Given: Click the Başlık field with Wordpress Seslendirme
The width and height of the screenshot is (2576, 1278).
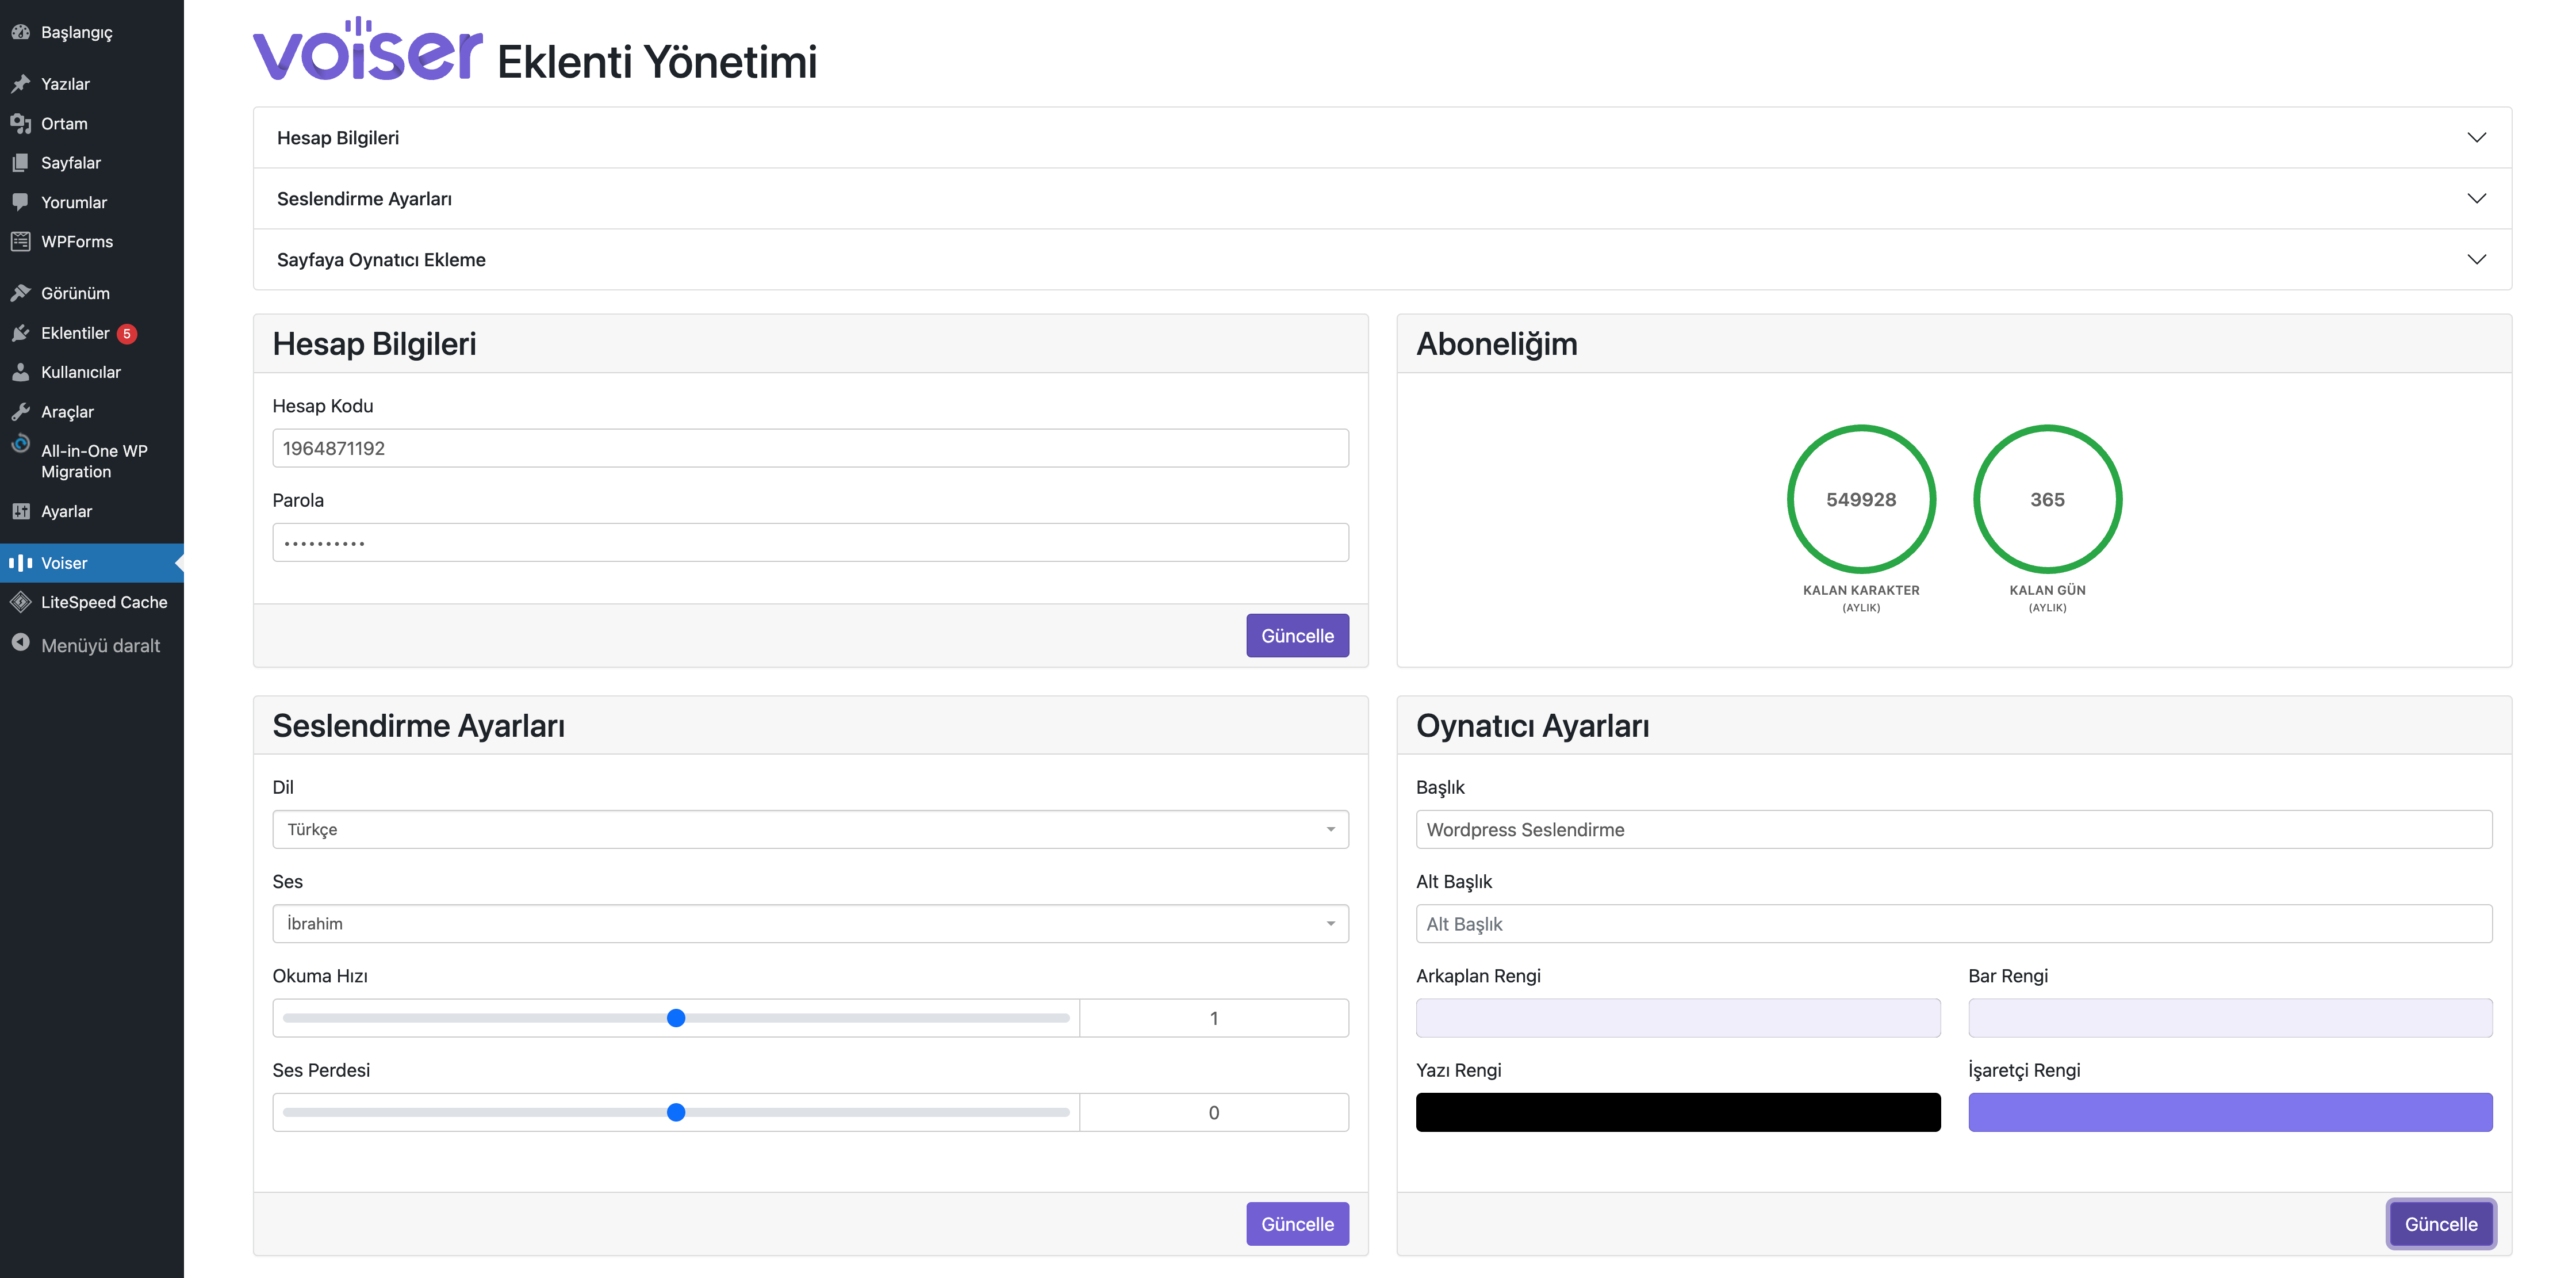Looking at the screenshot, I should coord(1954,830).
